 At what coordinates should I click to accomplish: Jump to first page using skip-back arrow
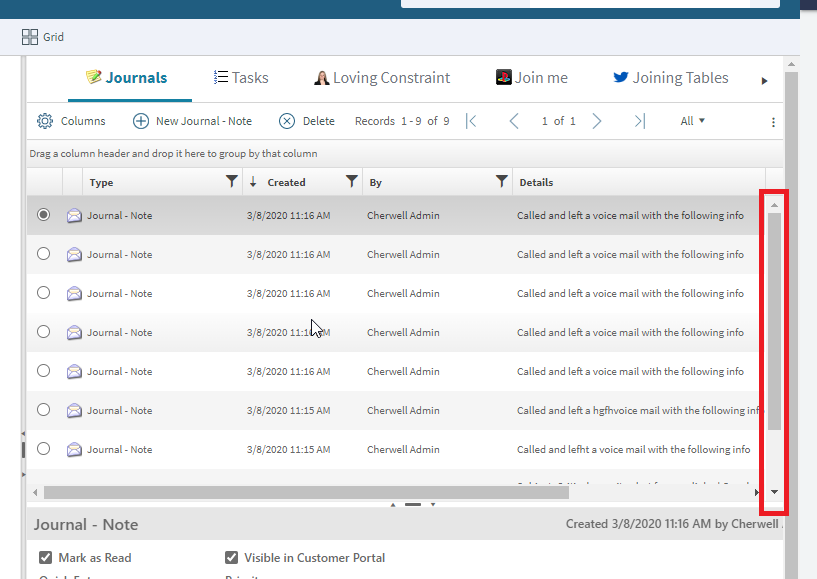pos(470,120)
